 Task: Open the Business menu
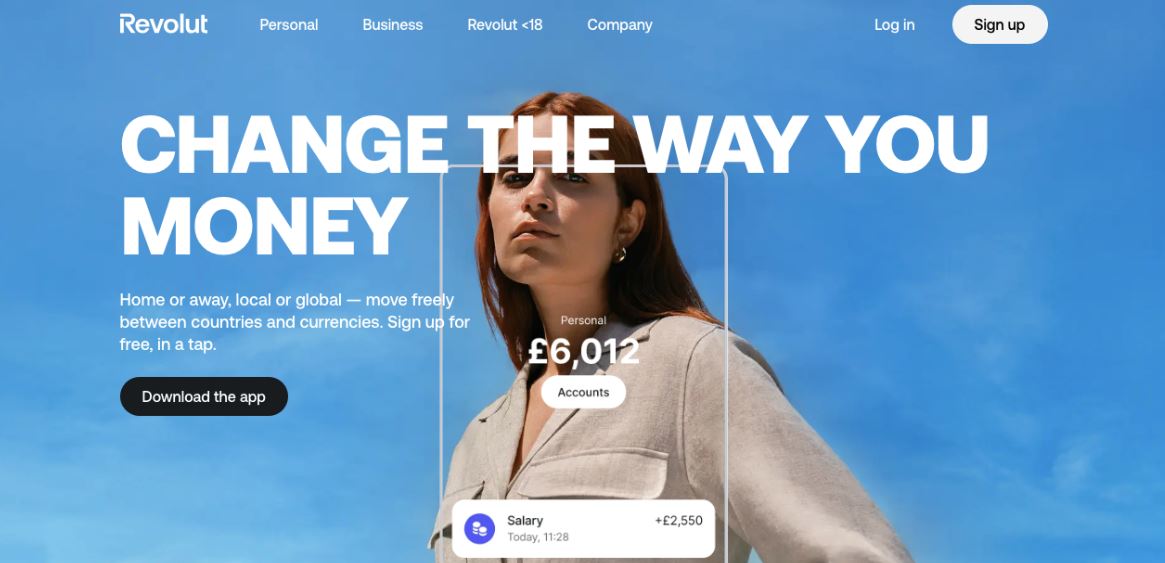[x=392, y=25]
